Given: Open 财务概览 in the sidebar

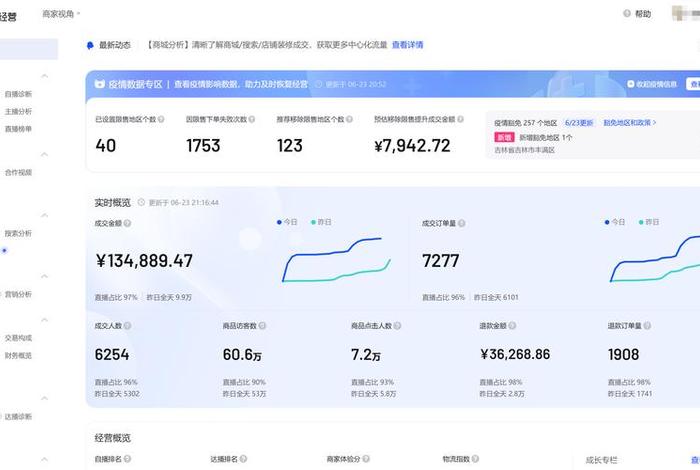Looking at the screenshot, I should point(18,355).
